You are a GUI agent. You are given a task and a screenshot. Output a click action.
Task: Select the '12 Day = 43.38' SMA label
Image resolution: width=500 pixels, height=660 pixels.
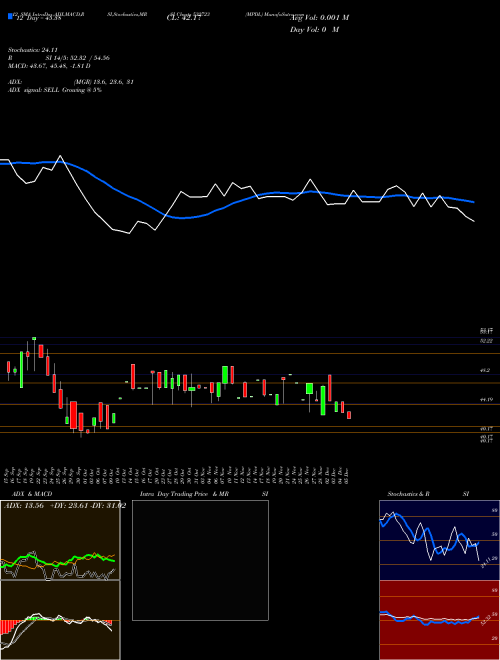[39, 18]
